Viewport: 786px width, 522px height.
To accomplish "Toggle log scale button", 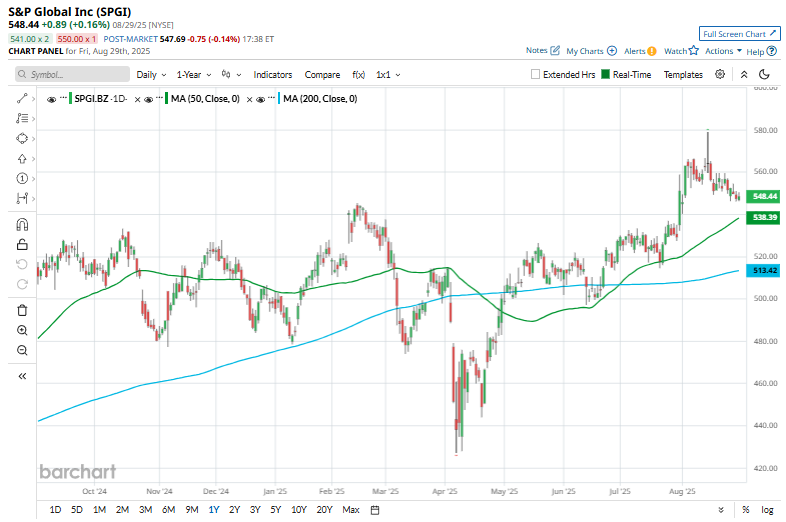I will (x=767, y=510).
